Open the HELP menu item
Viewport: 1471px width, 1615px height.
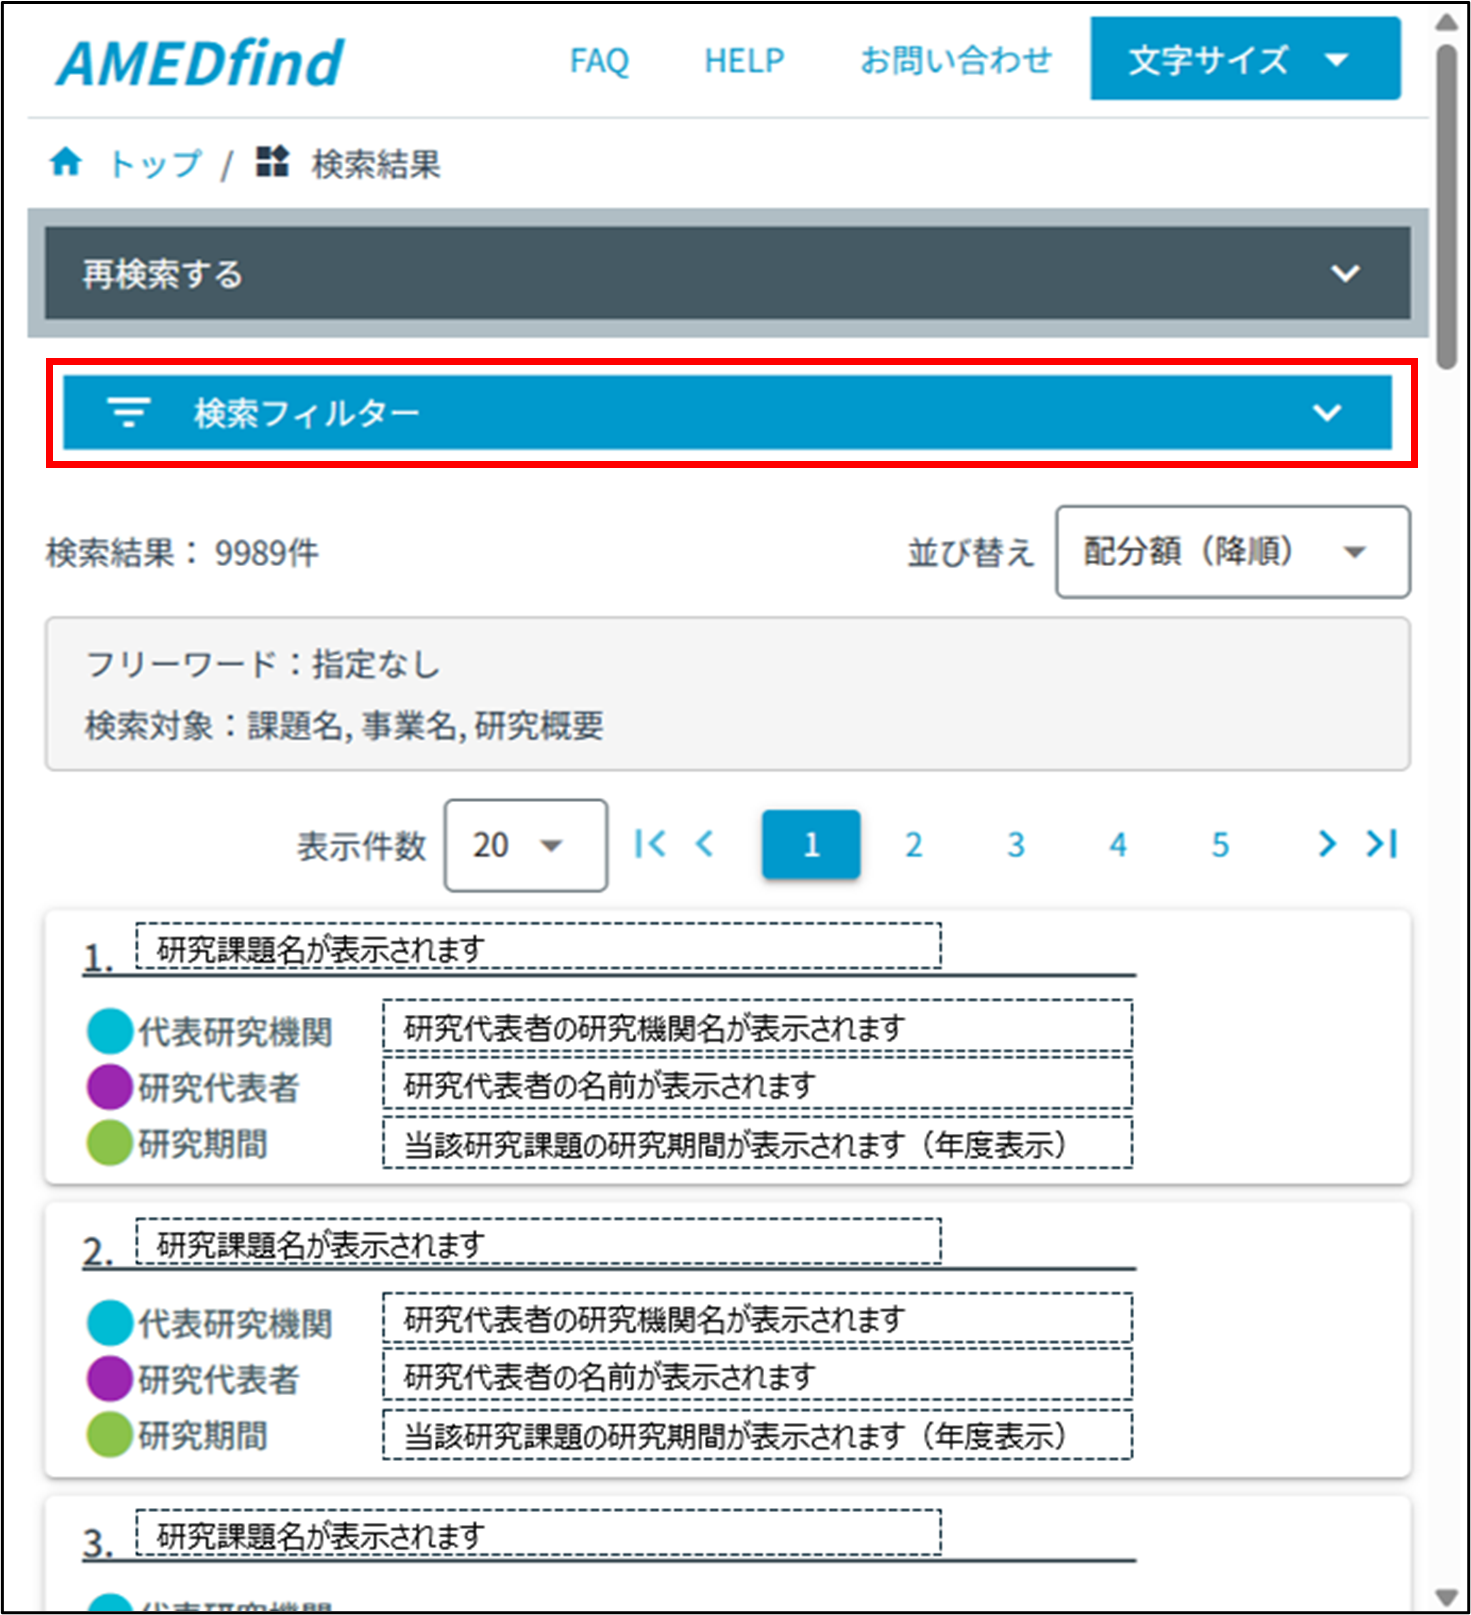click(x=744, y=61)
